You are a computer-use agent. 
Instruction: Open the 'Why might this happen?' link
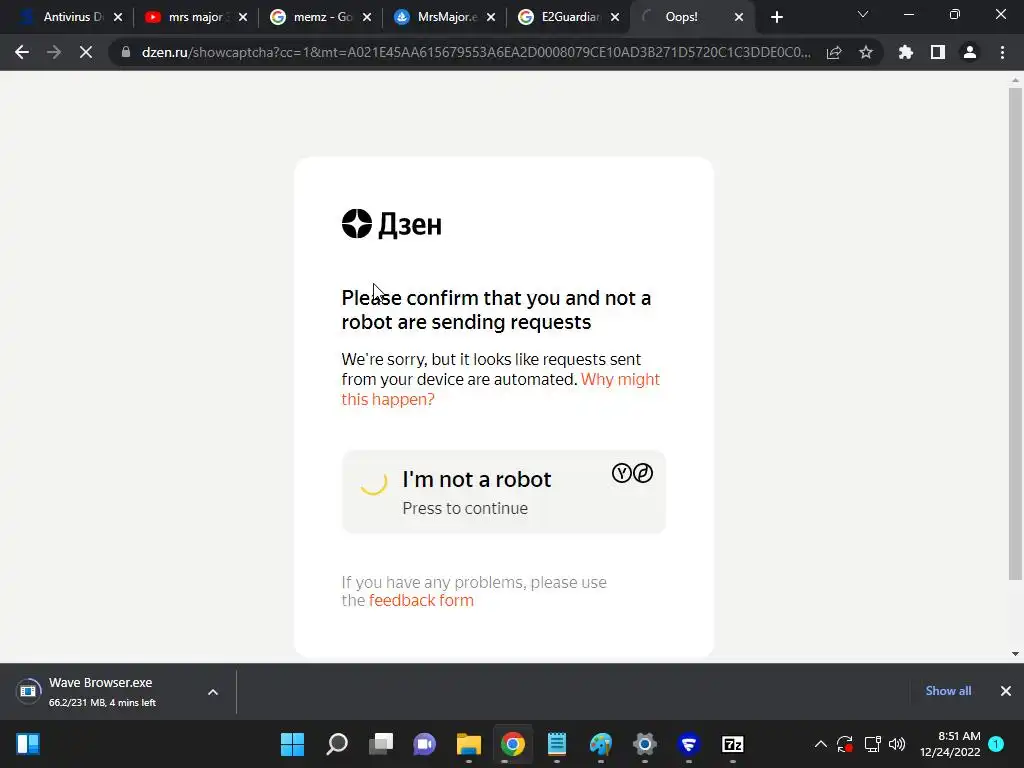pyautogui.click(x=500, y=389)
